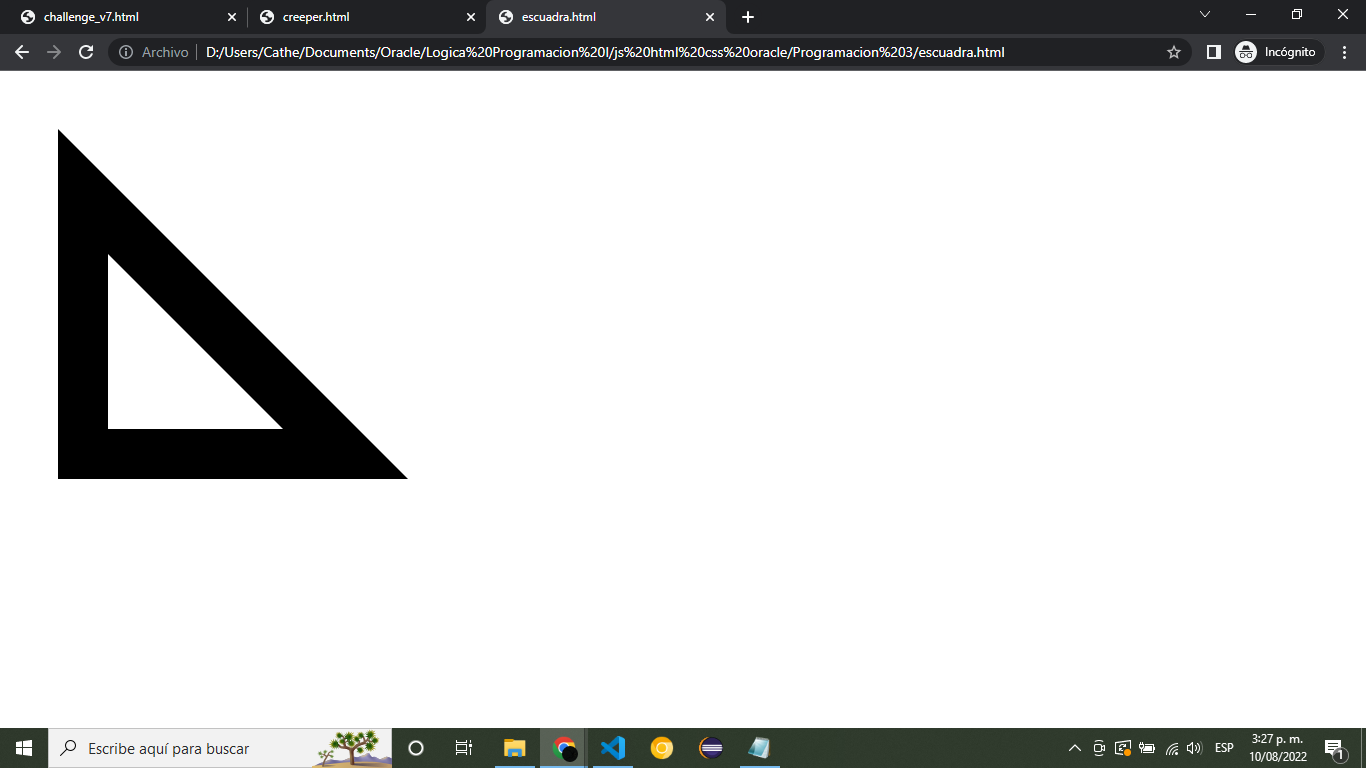Open a new browser tab

748,17
